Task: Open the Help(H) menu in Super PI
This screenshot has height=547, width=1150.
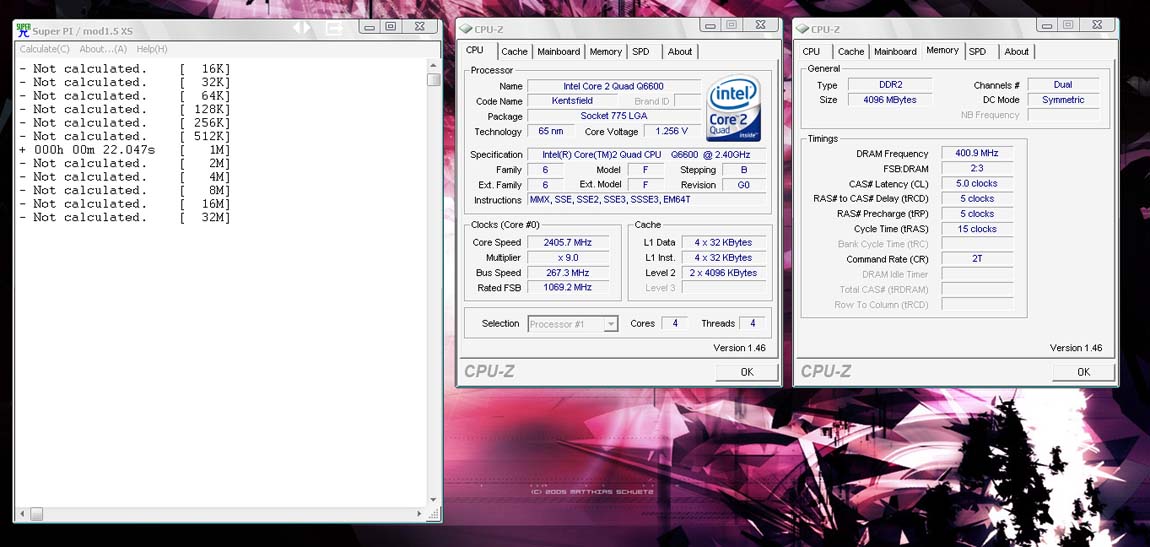Action: point(152,49)
